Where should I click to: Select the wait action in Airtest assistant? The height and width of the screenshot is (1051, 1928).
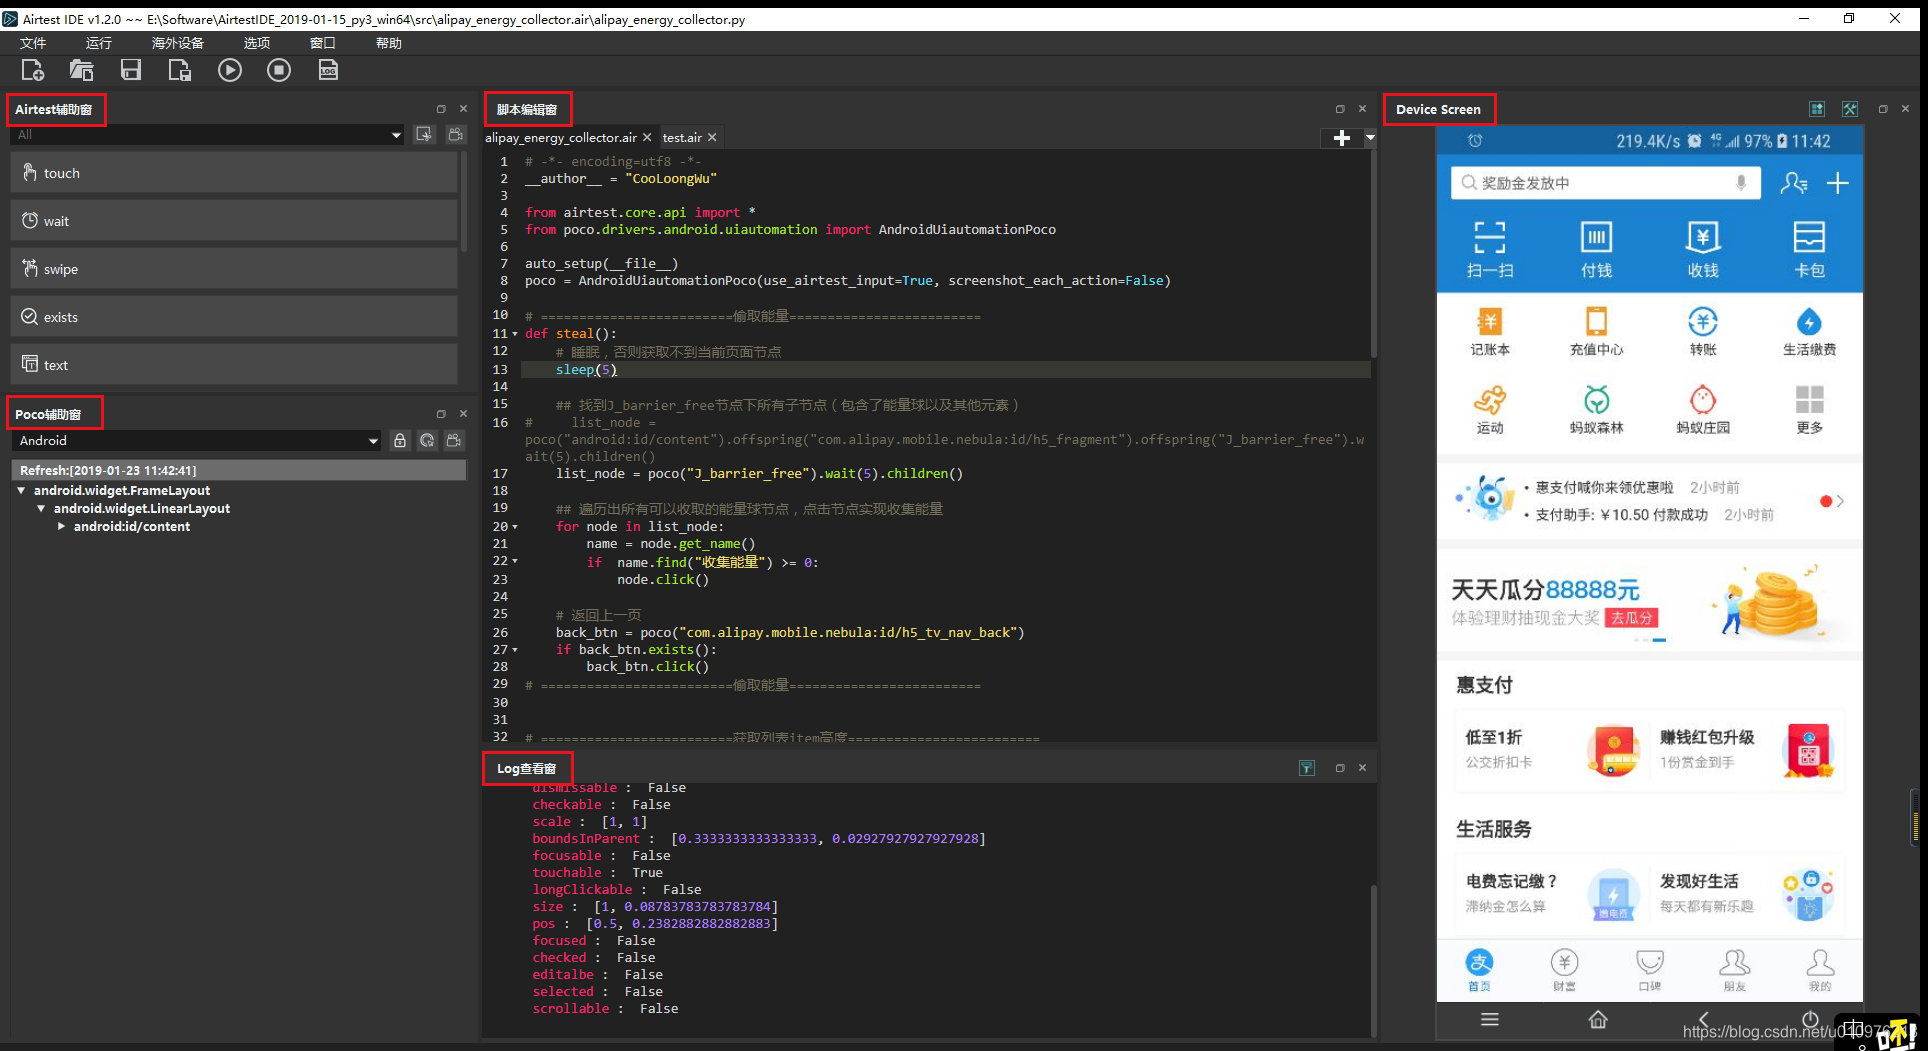pos(234,221)
